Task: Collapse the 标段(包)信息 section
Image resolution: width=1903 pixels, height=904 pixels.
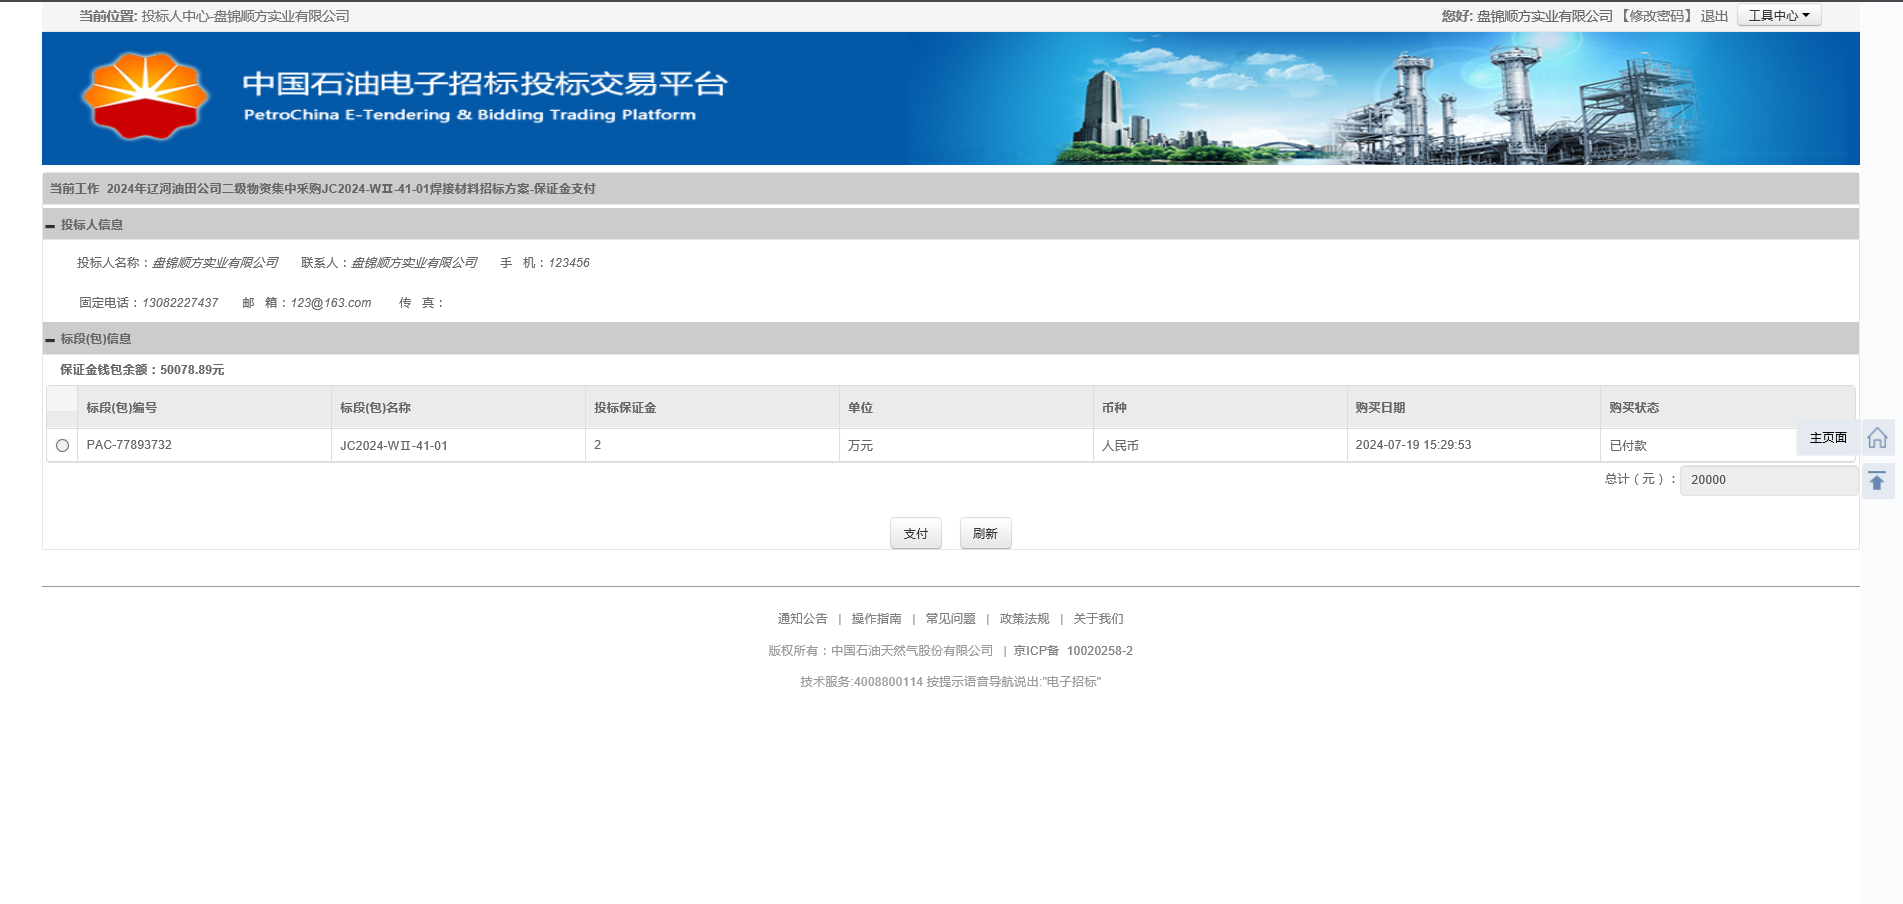Action: tap(50, 340)
